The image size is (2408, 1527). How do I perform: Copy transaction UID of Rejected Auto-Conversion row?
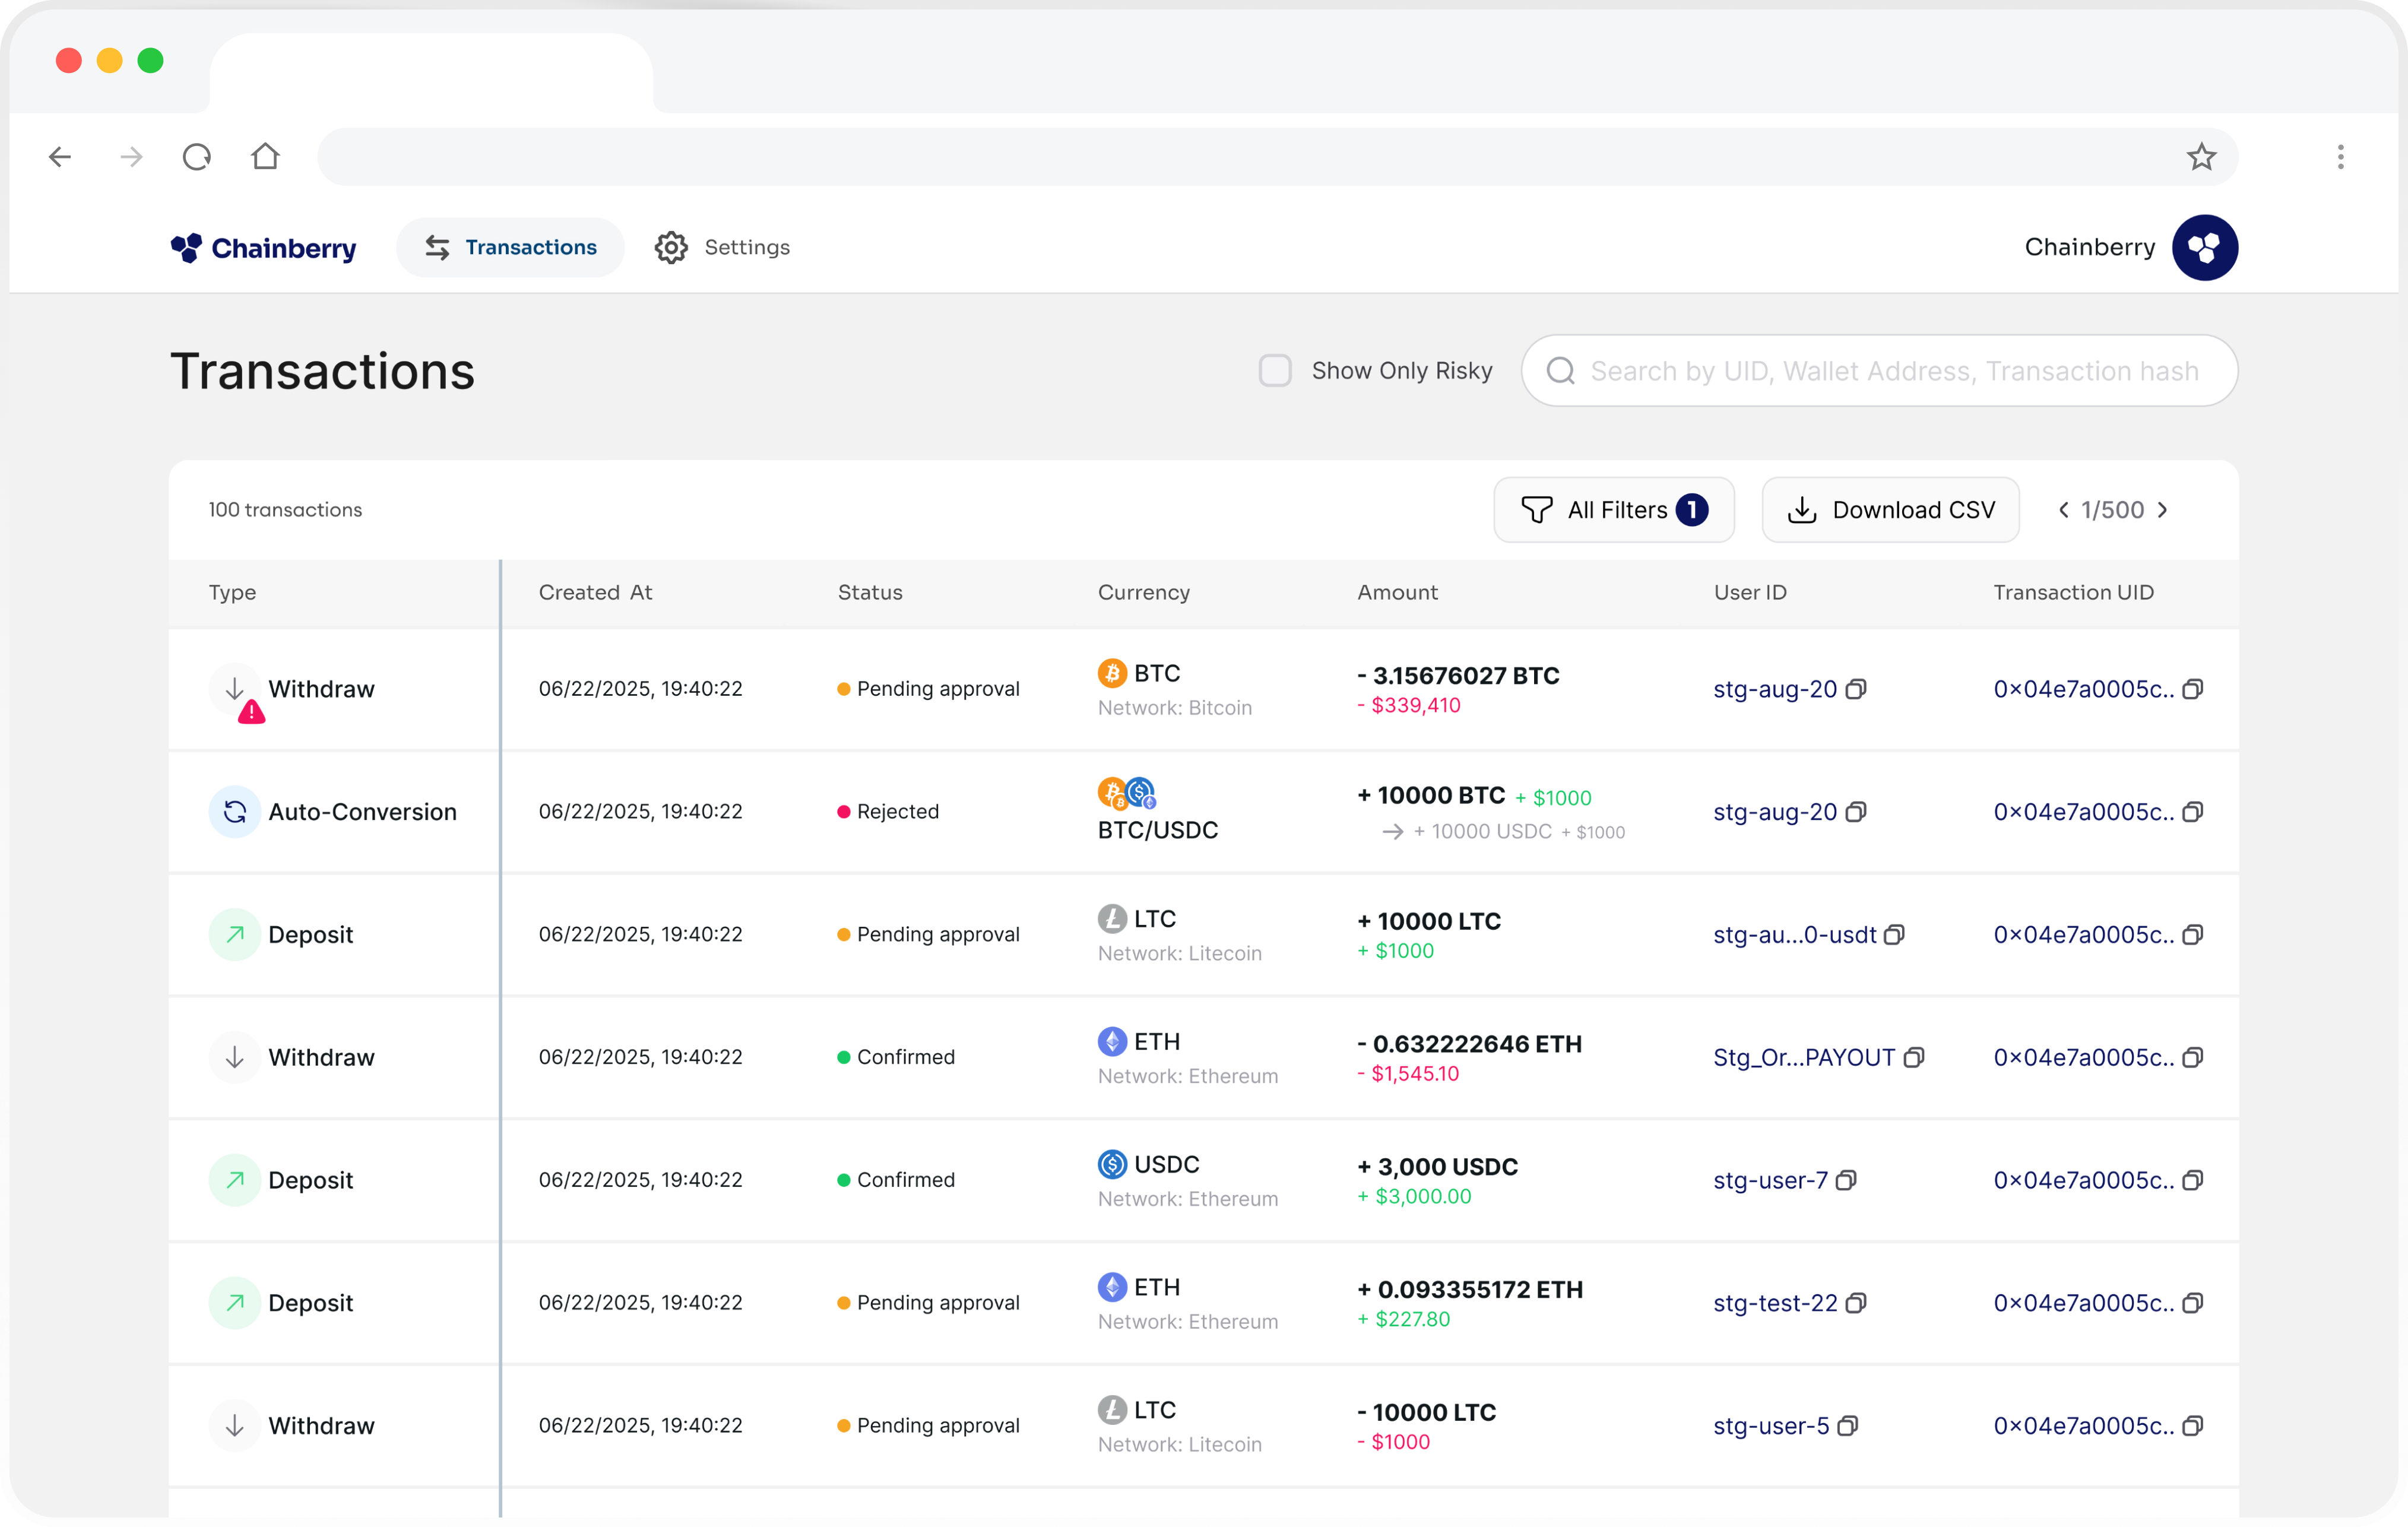point(2192,812)
